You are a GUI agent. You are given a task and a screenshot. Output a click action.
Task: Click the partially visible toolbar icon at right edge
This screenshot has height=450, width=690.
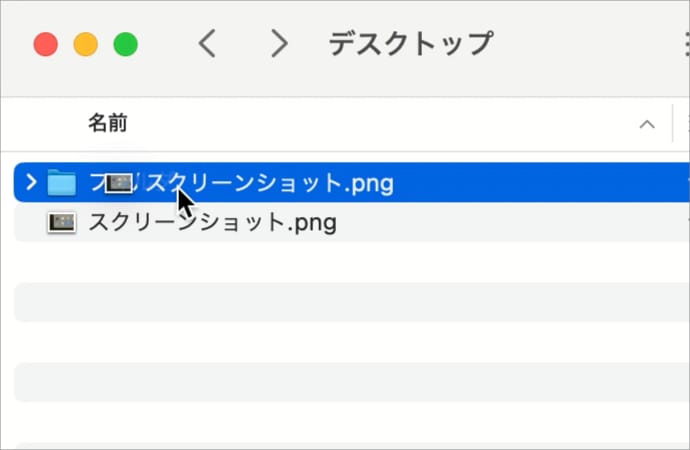[684, 44]
